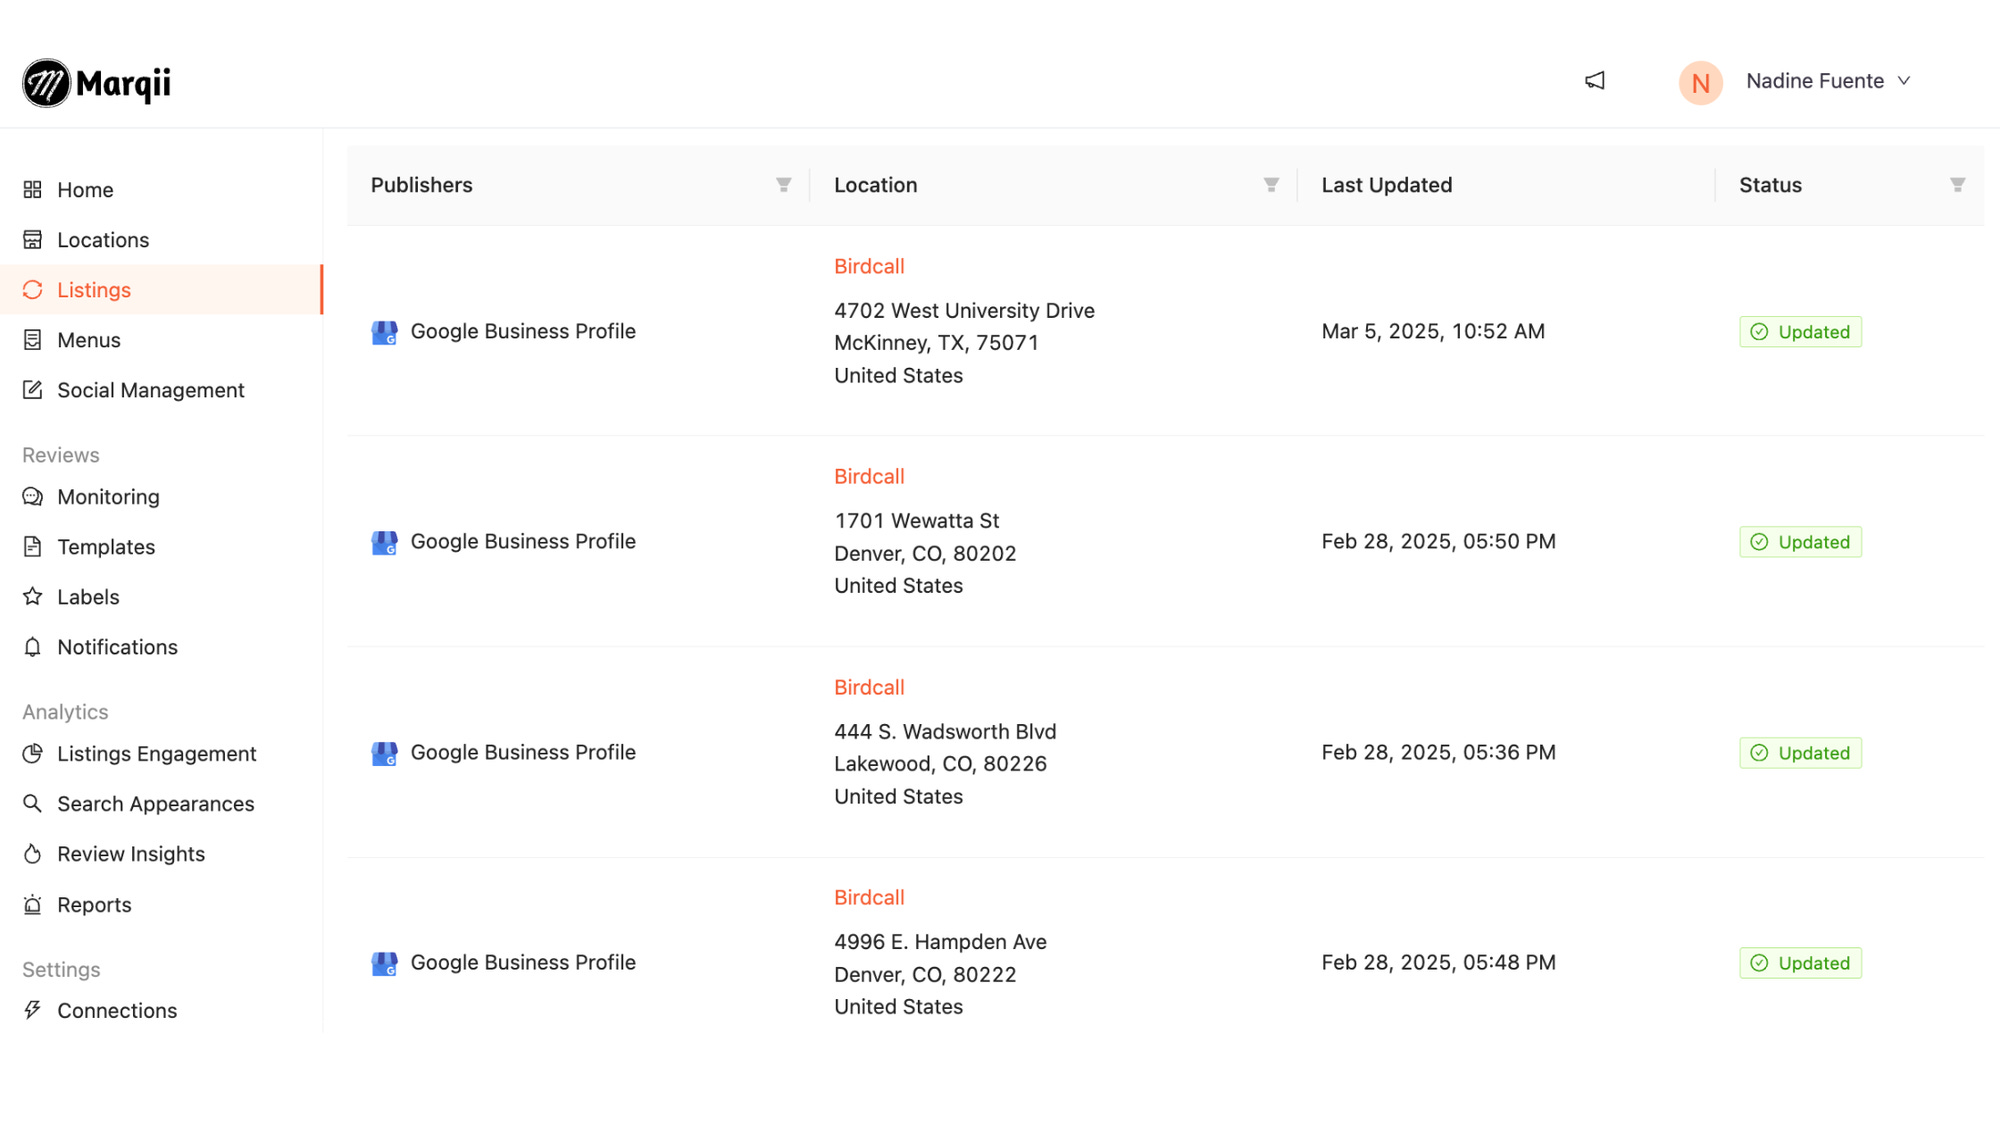Click the N user avatar
This screenshot has width=2000, height=1125.
(x=1700, y=82)
